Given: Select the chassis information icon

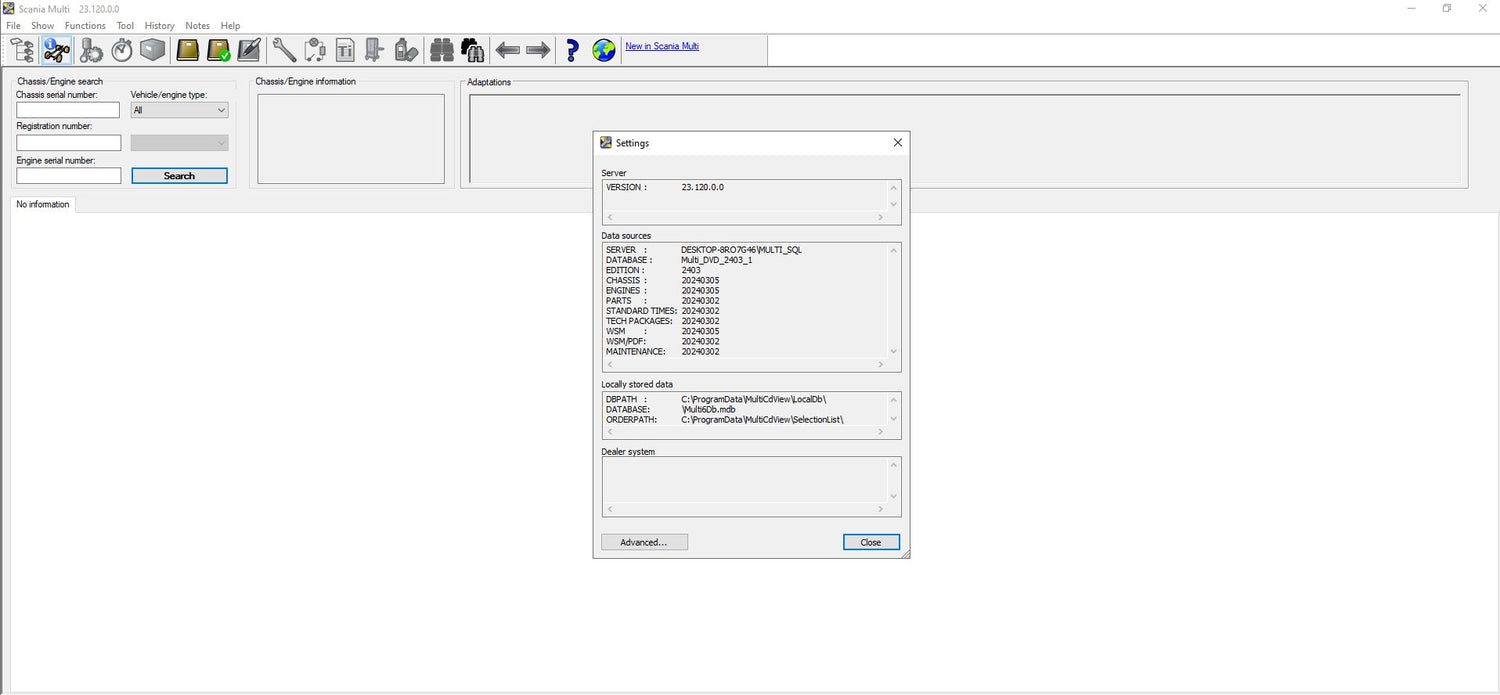Looking at the screenshot, I should [57, 50].
